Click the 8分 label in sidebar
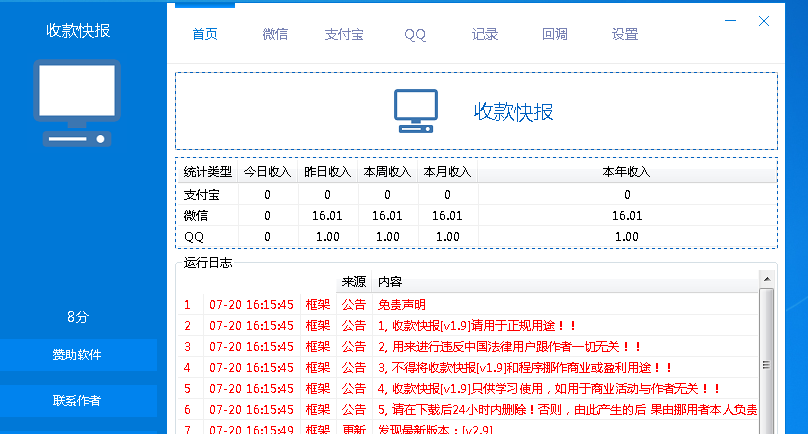This screenshot has height=434, width=808. (x=78, y=317)
